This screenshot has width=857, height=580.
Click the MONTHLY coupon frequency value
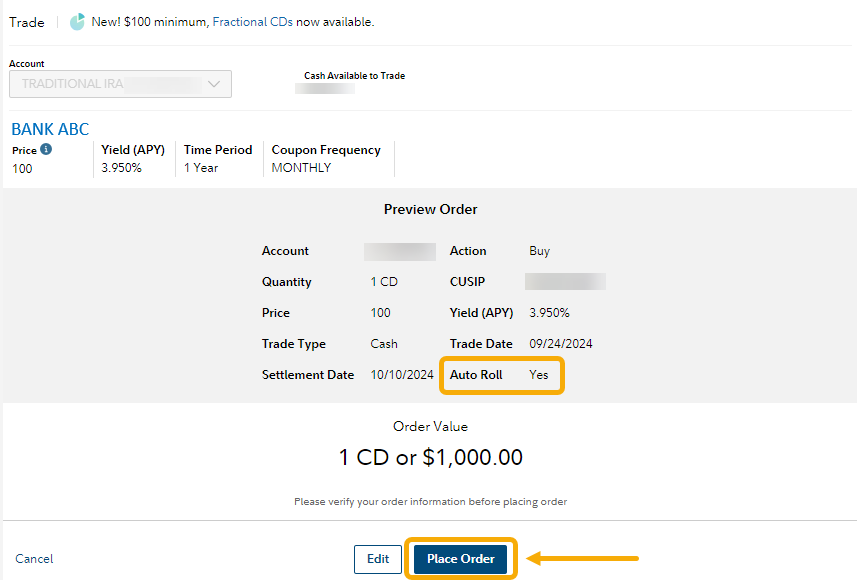point(301,168)
